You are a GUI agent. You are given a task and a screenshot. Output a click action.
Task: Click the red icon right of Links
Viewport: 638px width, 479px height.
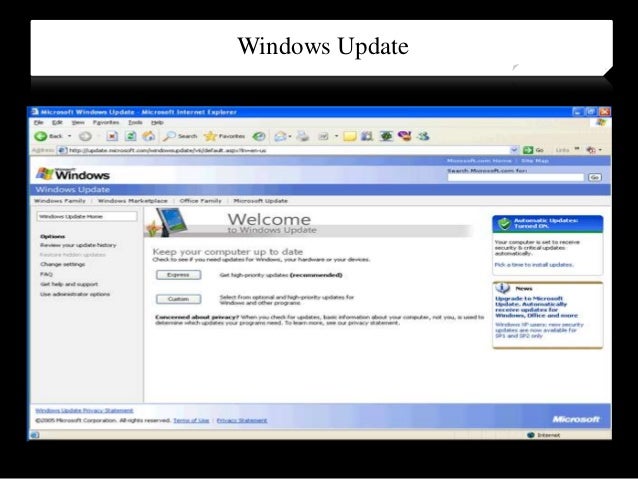(x=591, y=150)
